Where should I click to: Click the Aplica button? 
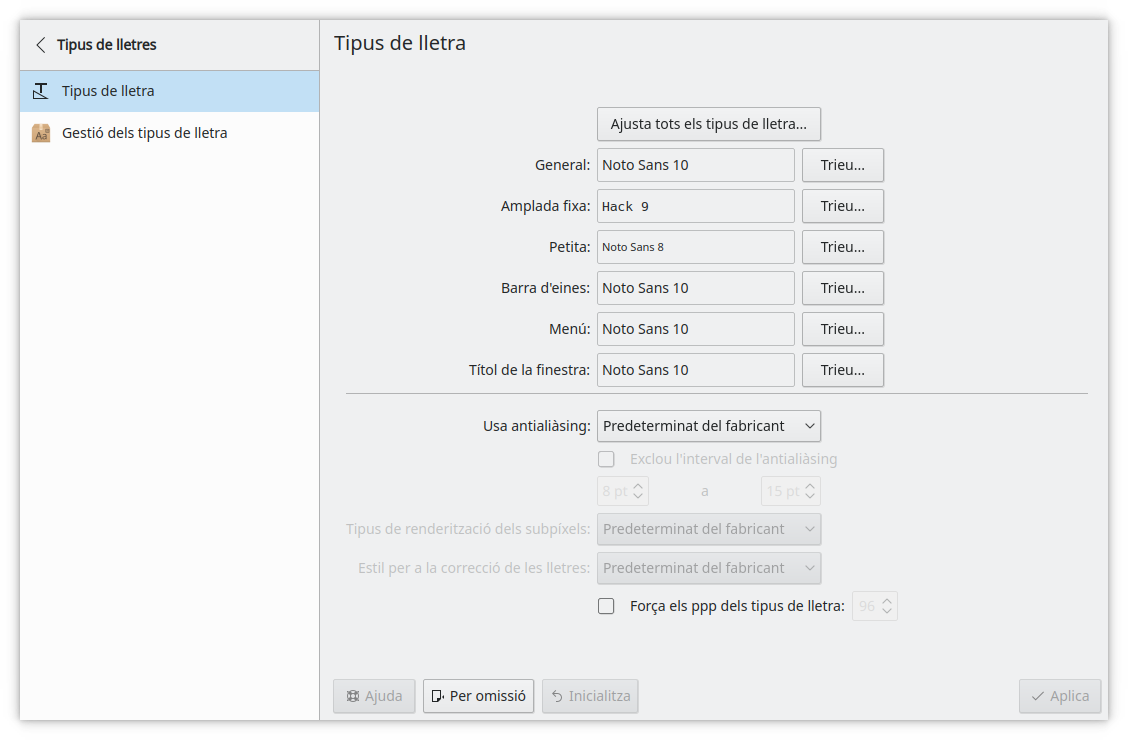click(x=1060, y=696)
